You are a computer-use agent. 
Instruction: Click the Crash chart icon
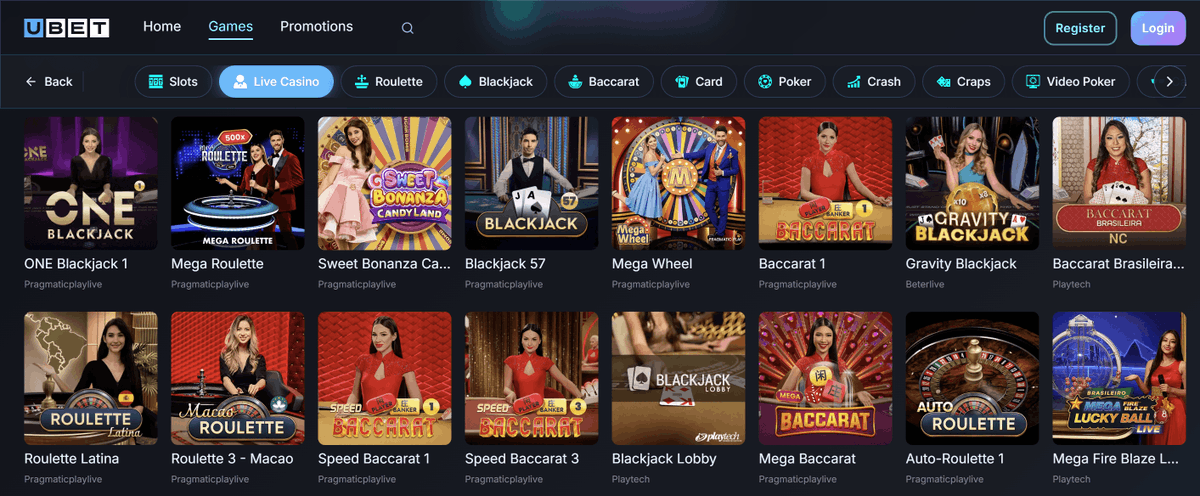click(854, 82)
